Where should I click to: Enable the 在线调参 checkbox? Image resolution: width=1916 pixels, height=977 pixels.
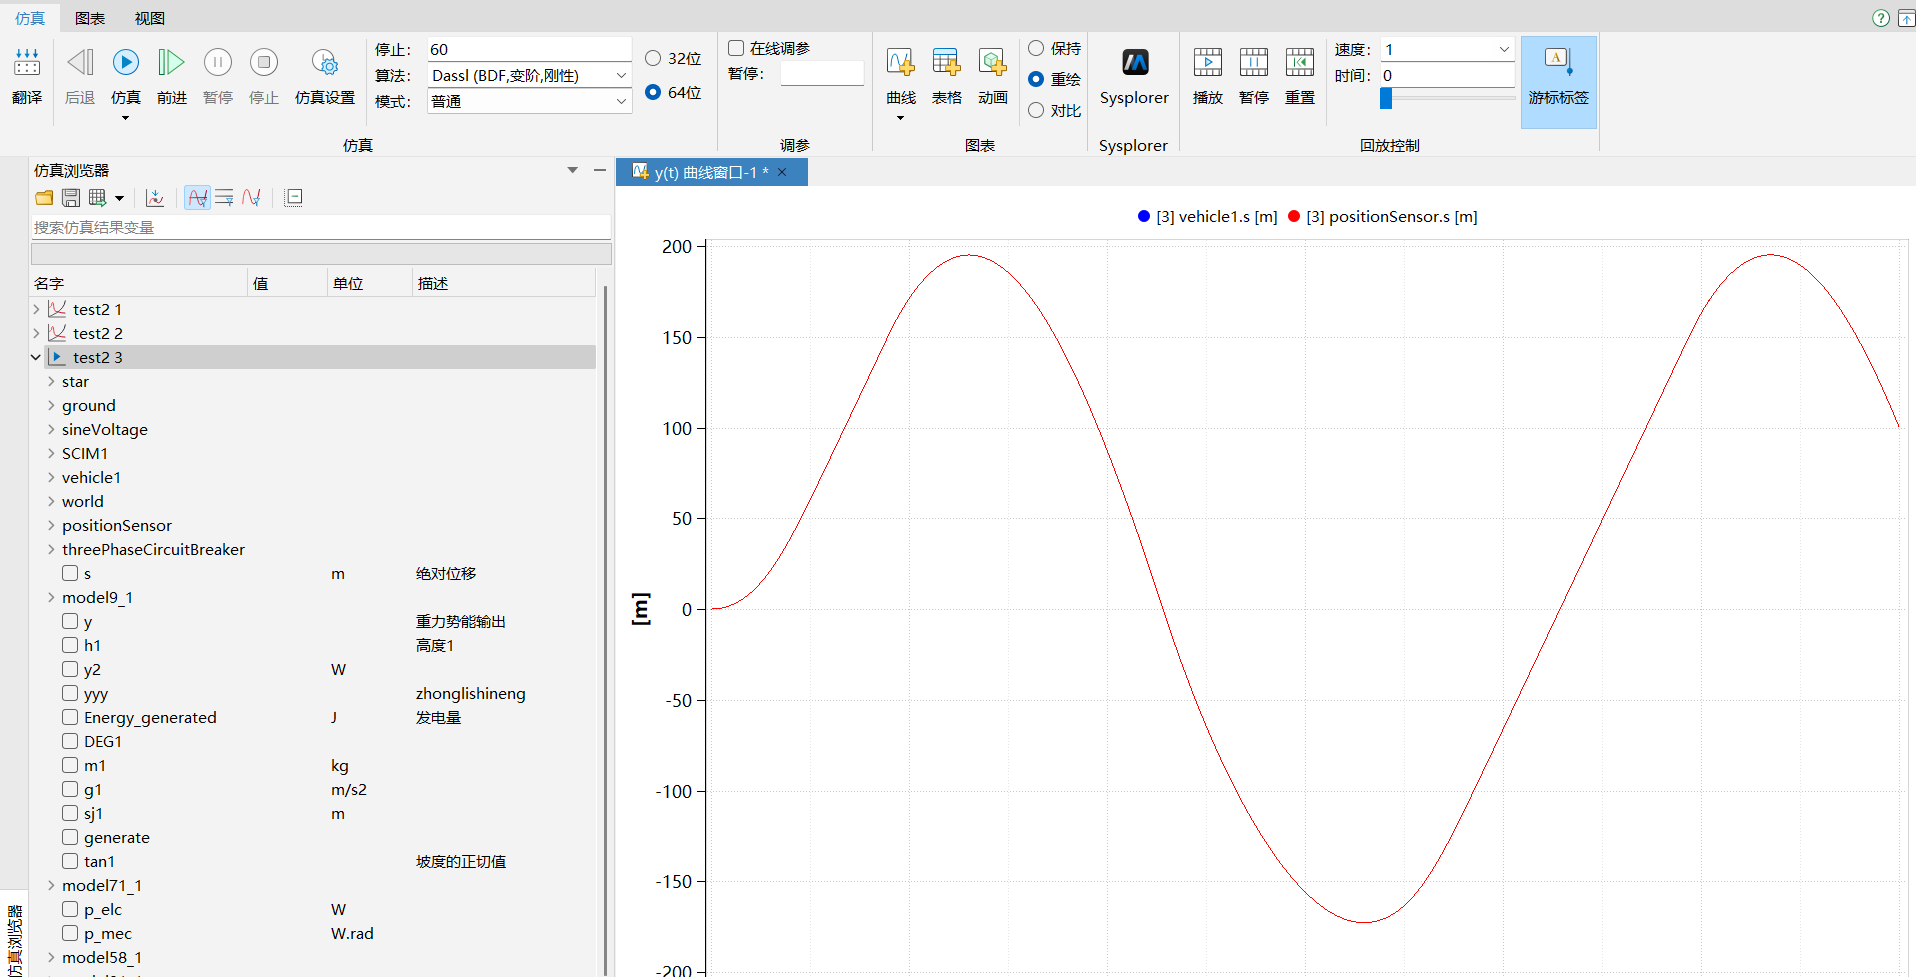point(736,48)
